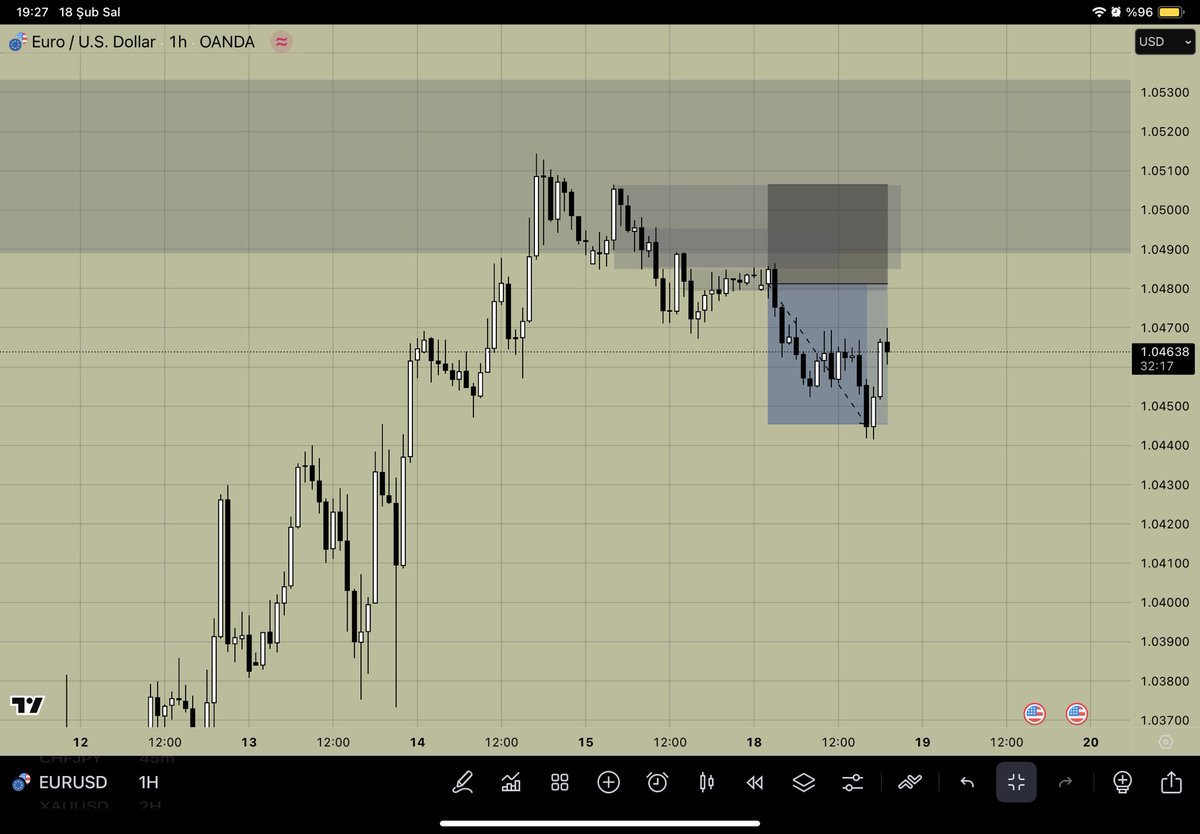Share the chart with the share icon
1200x834 pixels.
(1171, 782)
